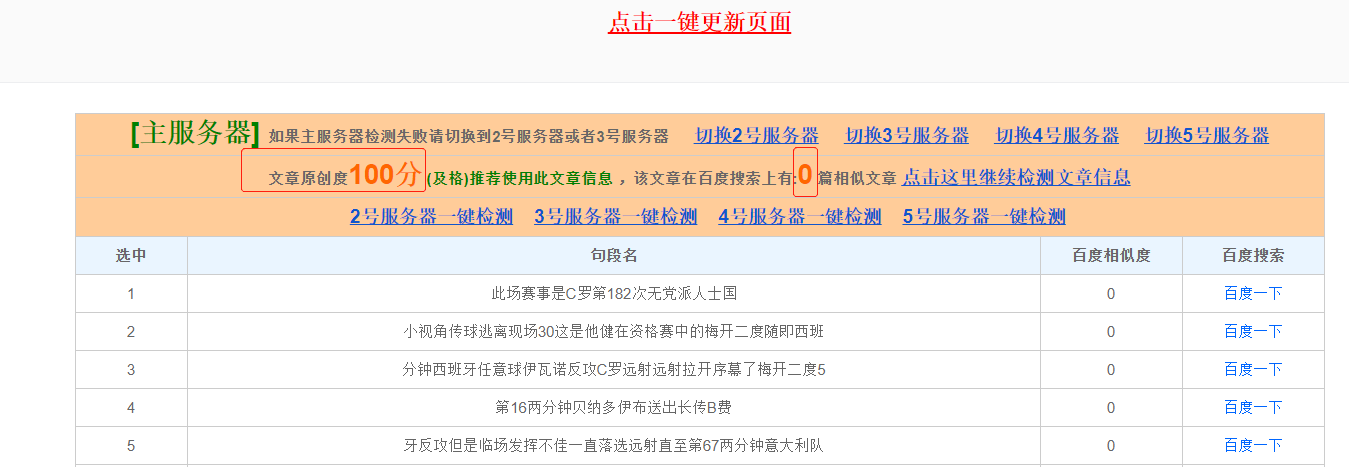
Task: Run 2号服务器一键检测
Action: point(431,217)
